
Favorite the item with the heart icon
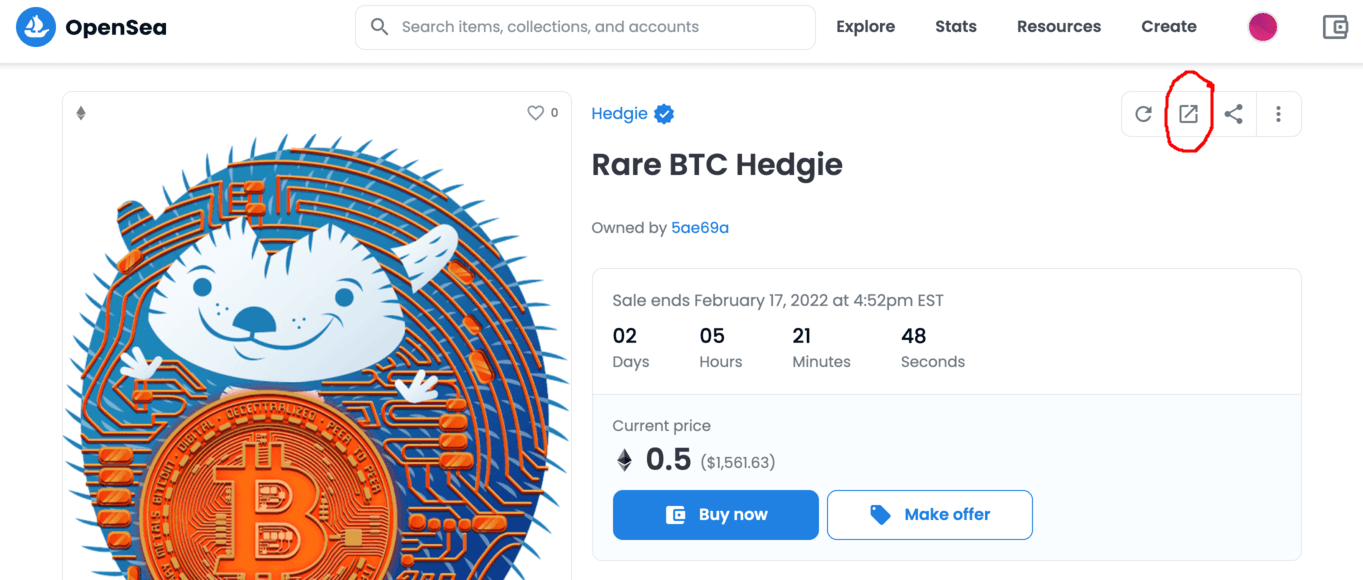535,113
